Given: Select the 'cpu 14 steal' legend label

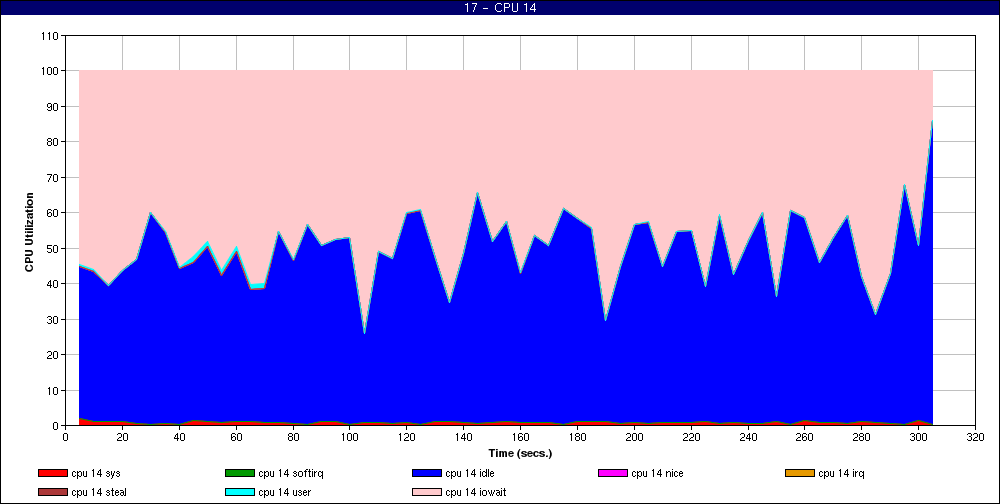Looking at the screenshot, I should pyautogui.click(x=99, y=493).
